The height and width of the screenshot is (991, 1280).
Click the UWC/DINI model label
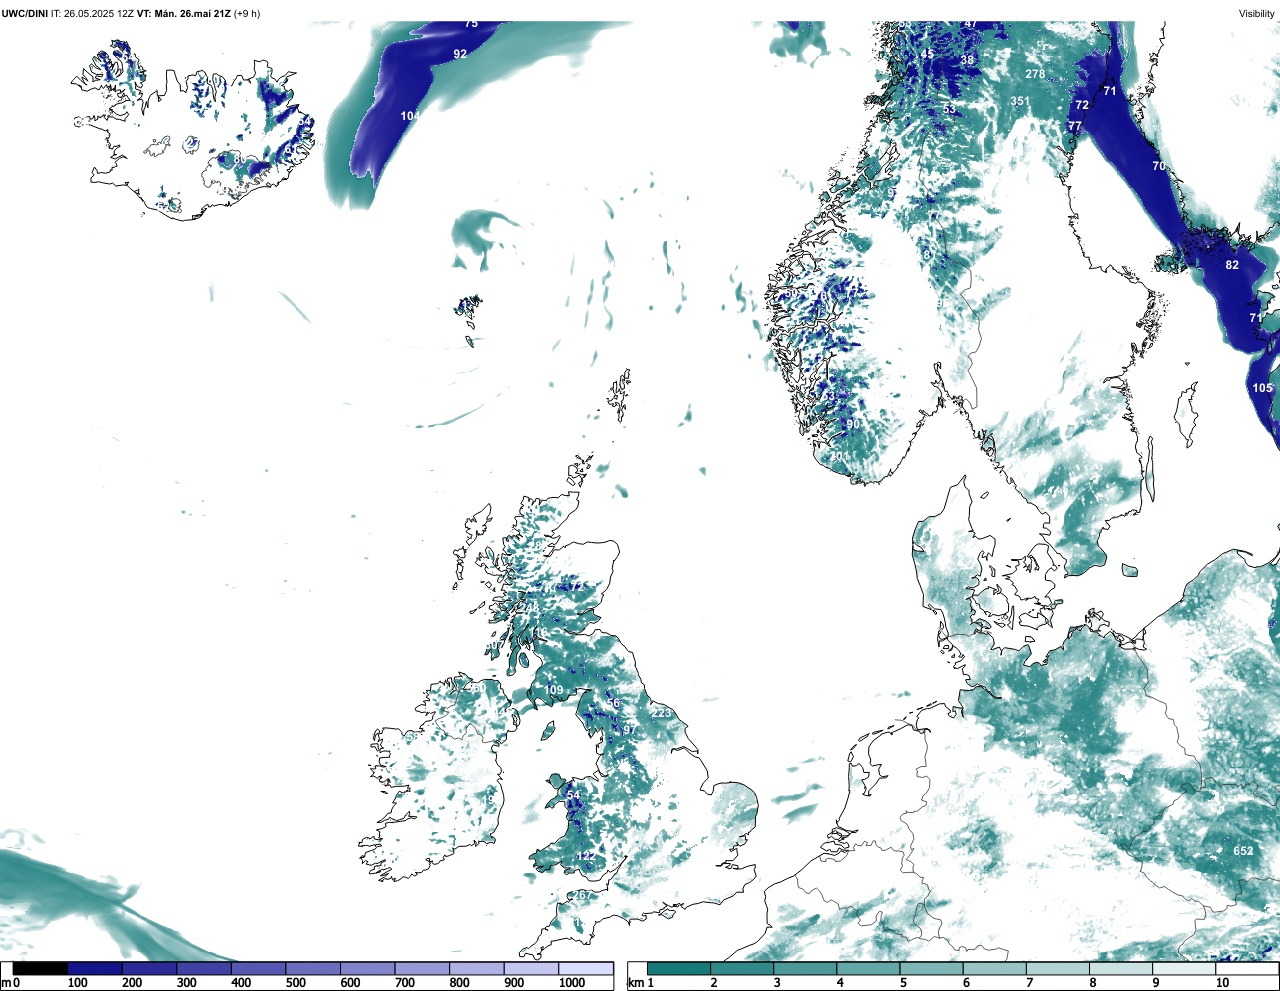click(x=25, y=14)
